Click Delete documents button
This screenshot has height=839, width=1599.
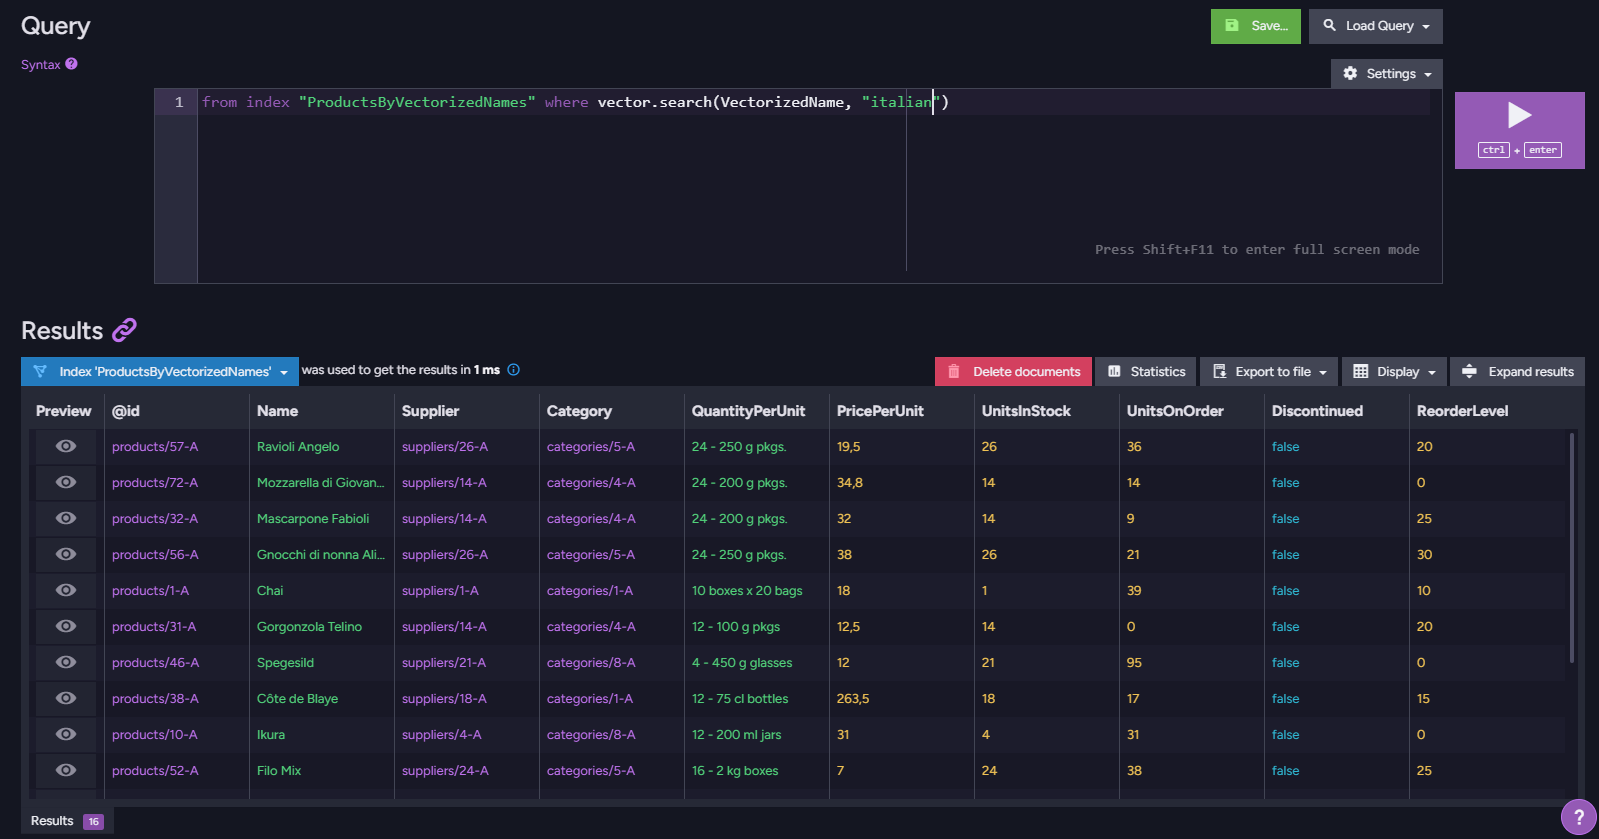pos(1013,371)
